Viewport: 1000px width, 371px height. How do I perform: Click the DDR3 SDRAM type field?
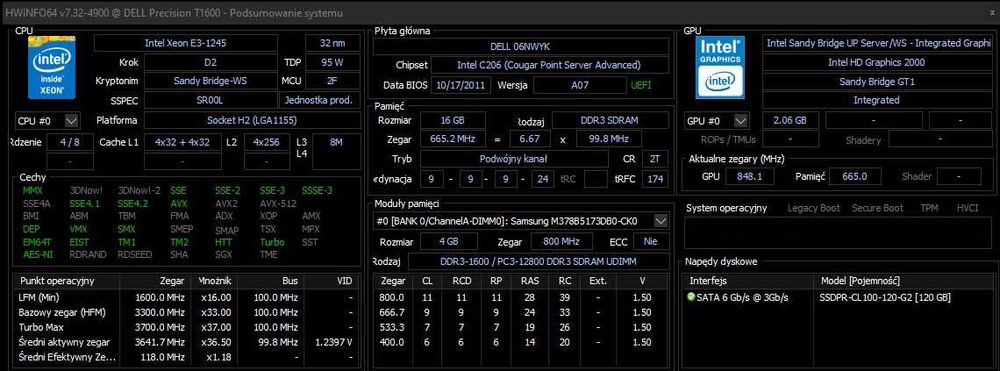610,120
